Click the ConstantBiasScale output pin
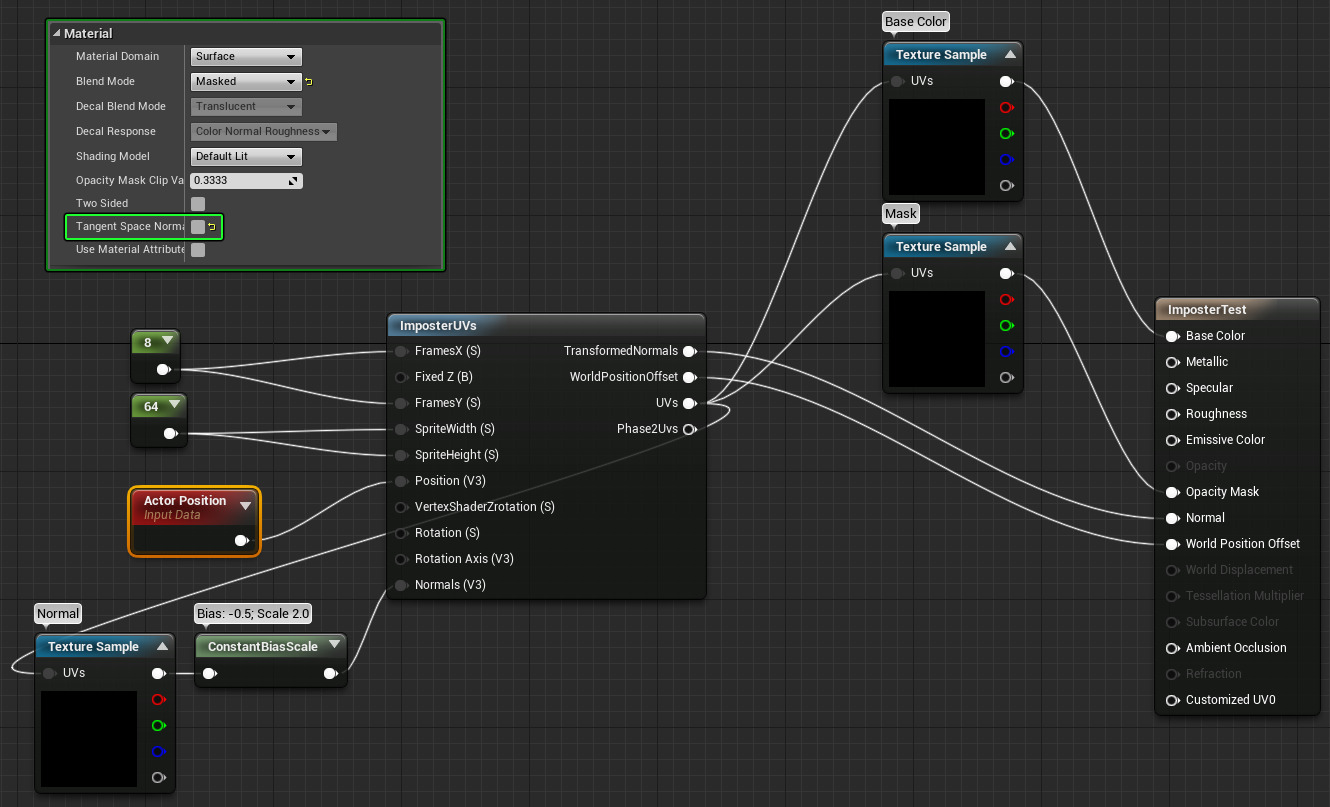This screenshot has height=807, width=1330. (330, 673)
